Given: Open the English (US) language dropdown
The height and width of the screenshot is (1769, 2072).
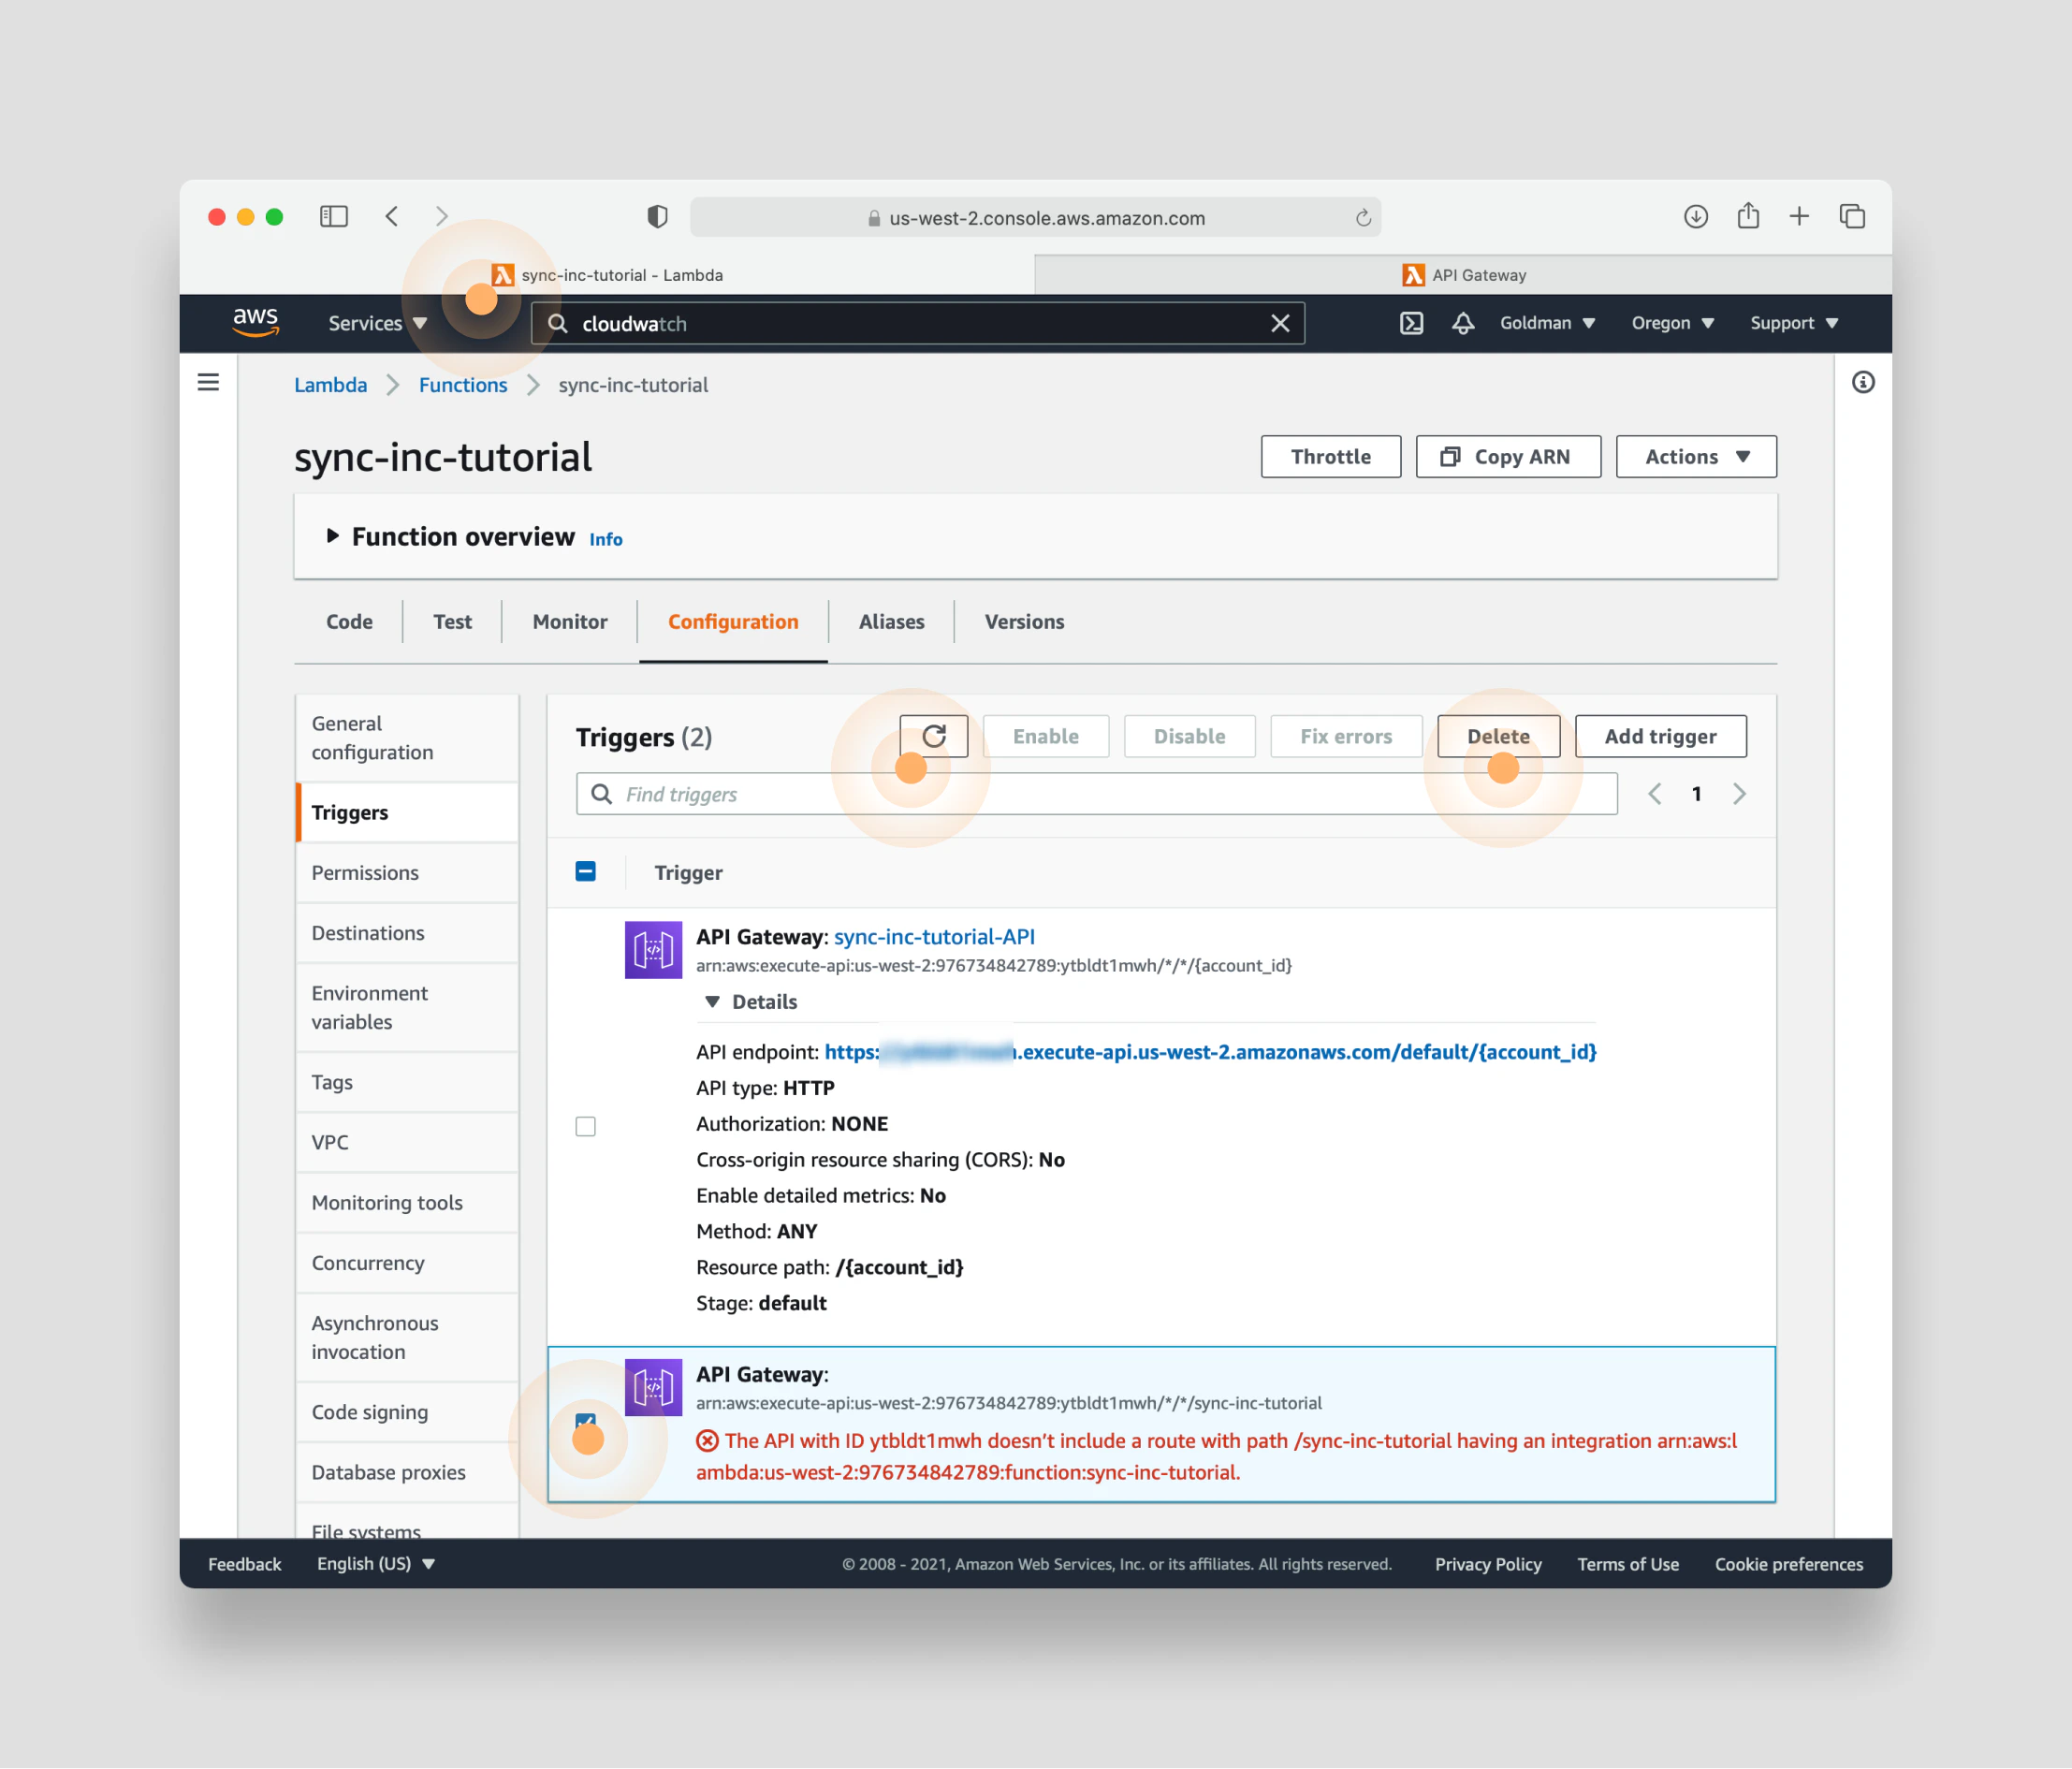Looking at the screenshot, I should pos(375,1564).
